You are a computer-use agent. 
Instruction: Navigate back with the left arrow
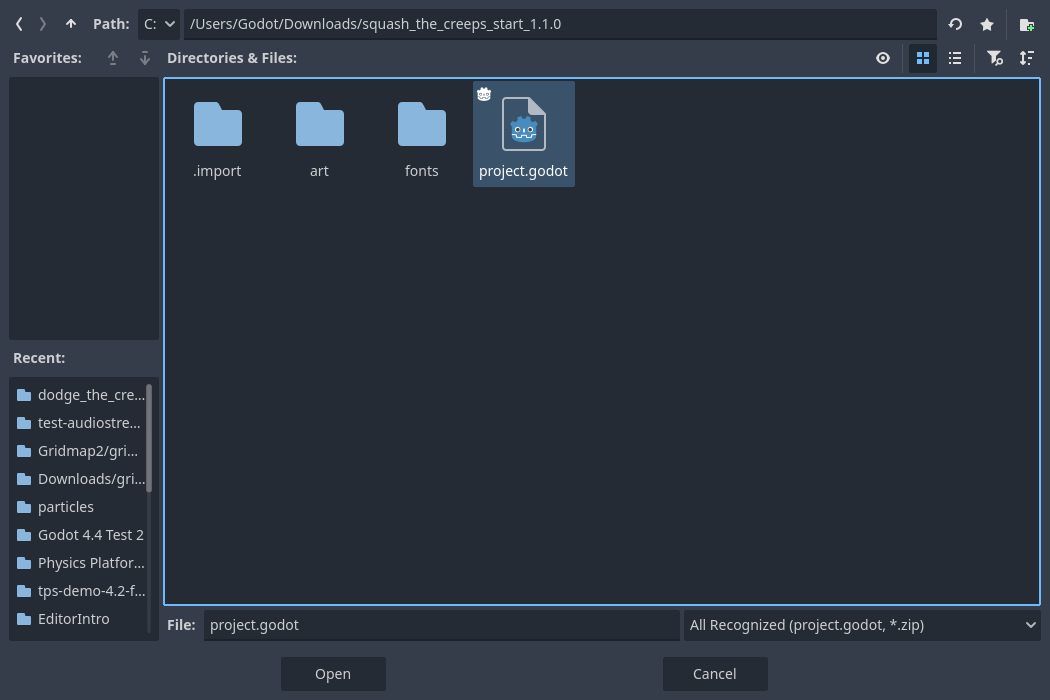(18, 24)
